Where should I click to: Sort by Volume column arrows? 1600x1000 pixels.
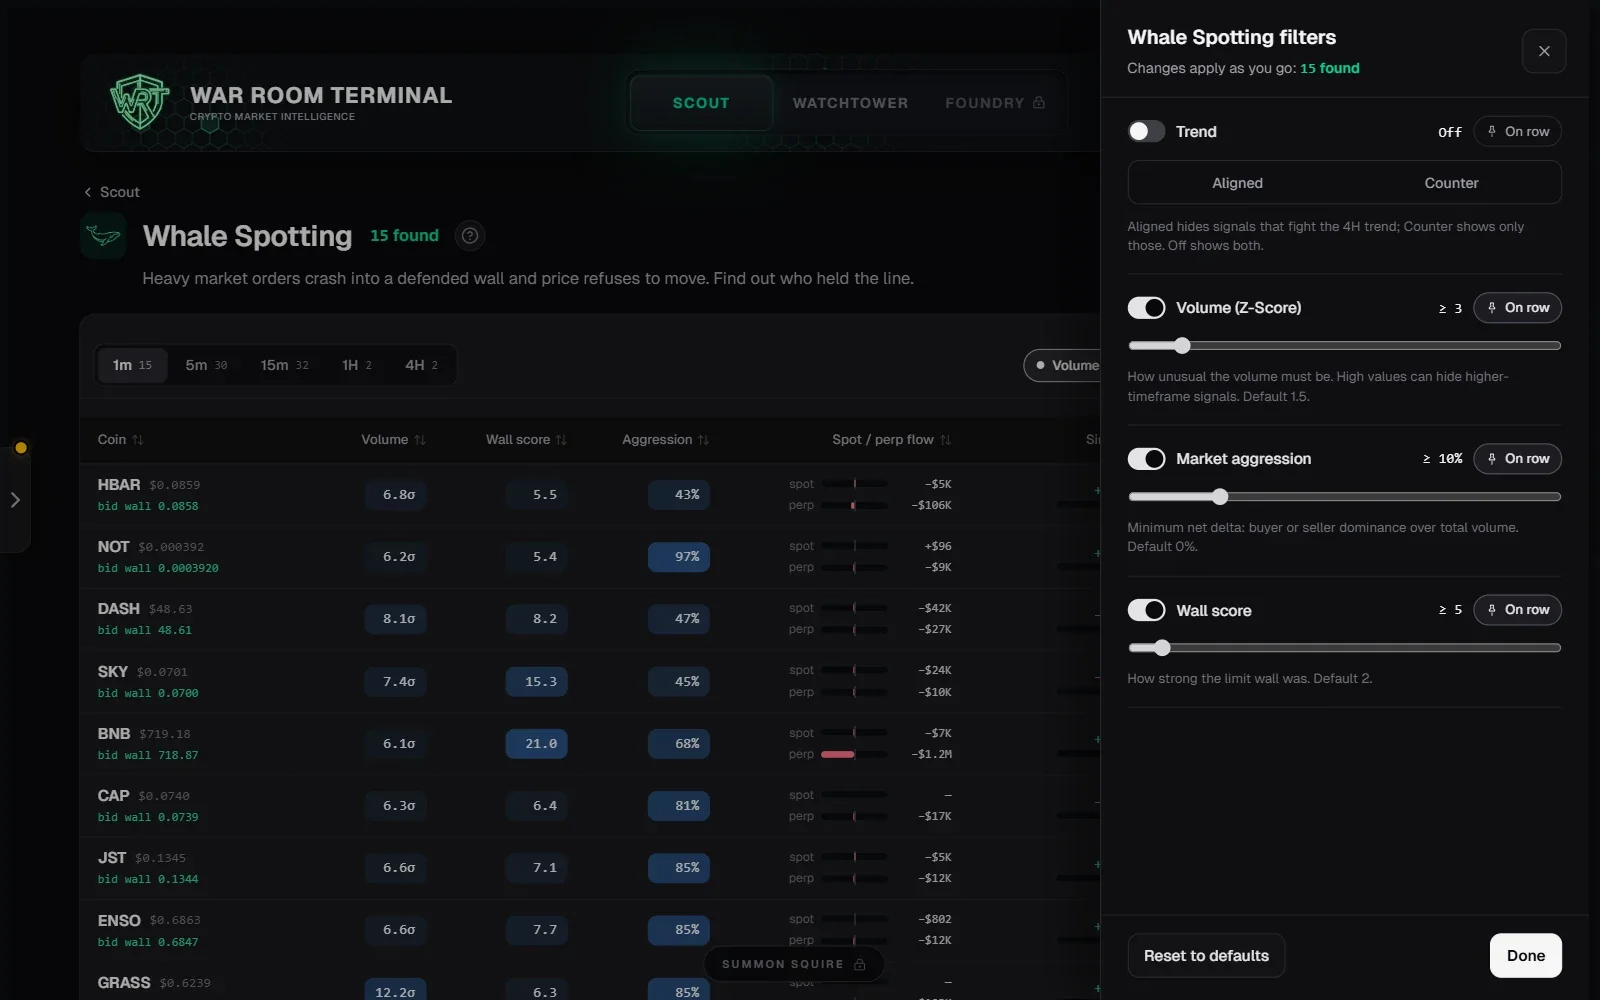coord(420,440)
